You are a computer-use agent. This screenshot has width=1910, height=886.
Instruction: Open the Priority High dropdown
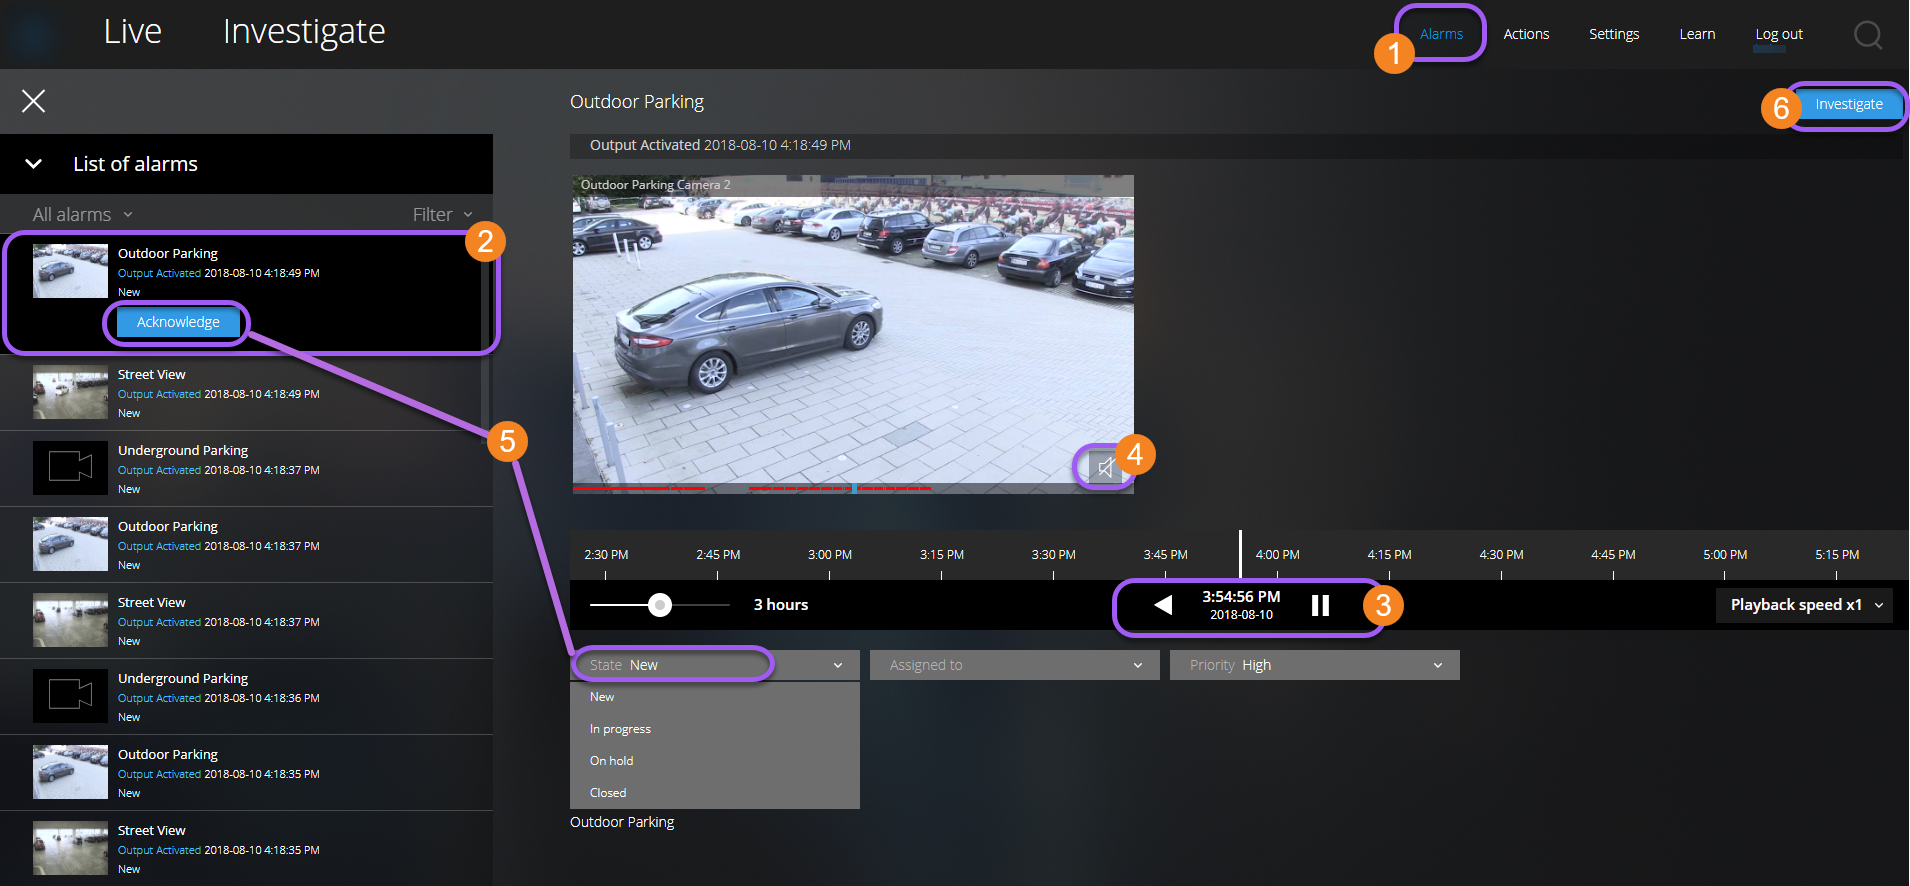pyautogui.click(x=1314, y=665)
